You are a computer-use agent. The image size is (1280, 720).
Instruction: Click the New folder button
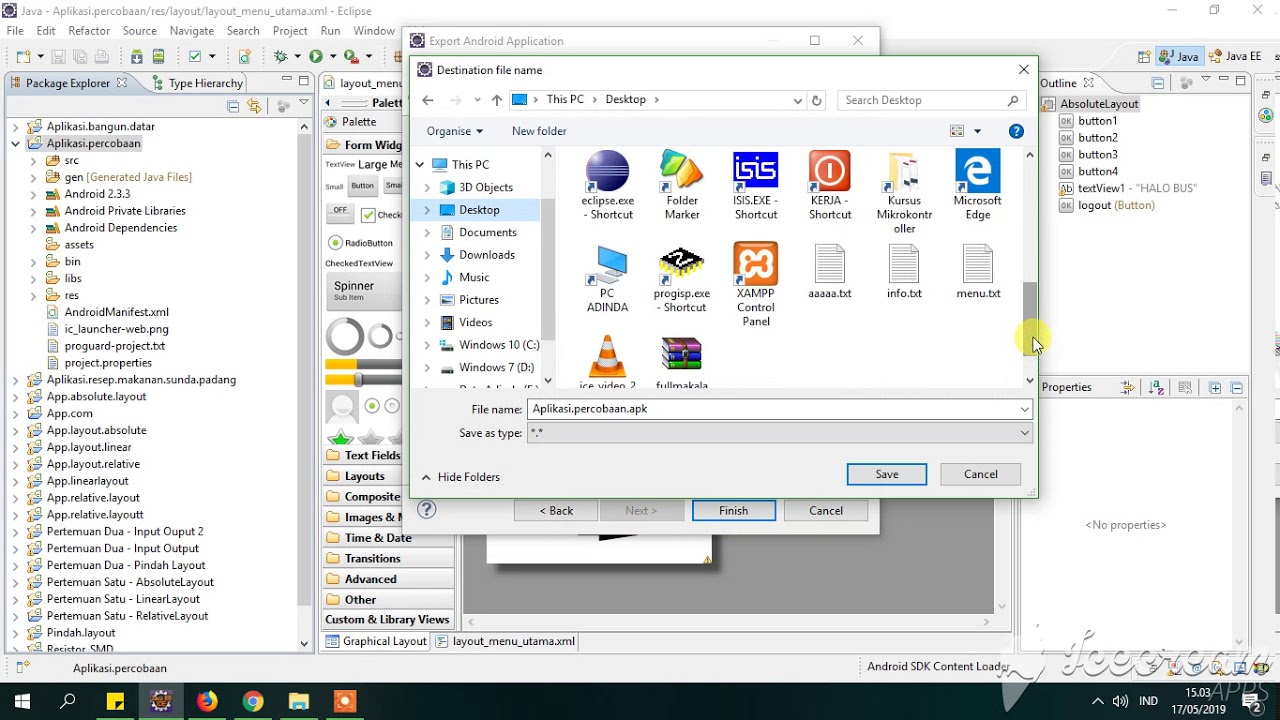[x=539, y=131]
